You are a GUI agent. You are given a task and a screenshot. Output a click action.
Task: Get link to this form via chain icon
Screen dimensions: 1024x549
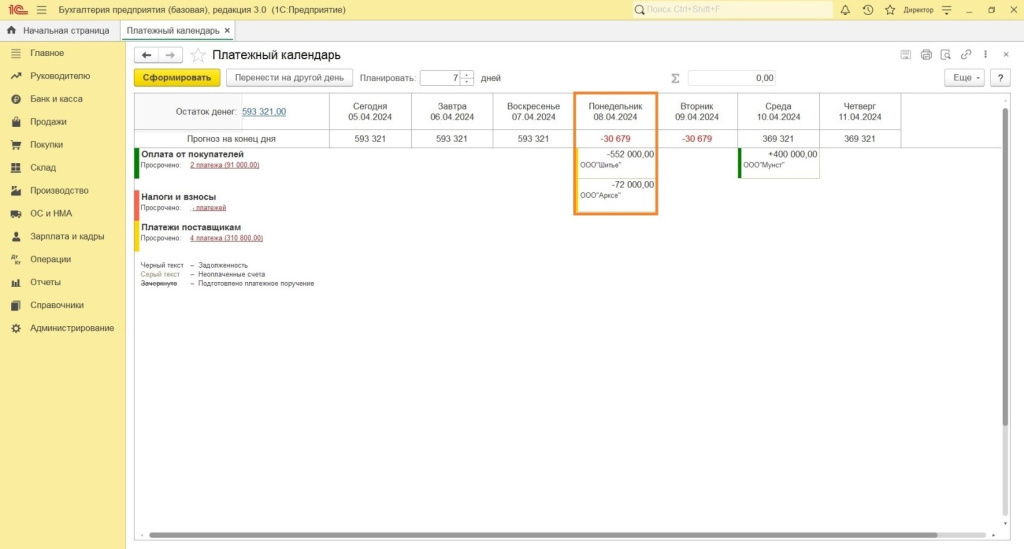966,55
